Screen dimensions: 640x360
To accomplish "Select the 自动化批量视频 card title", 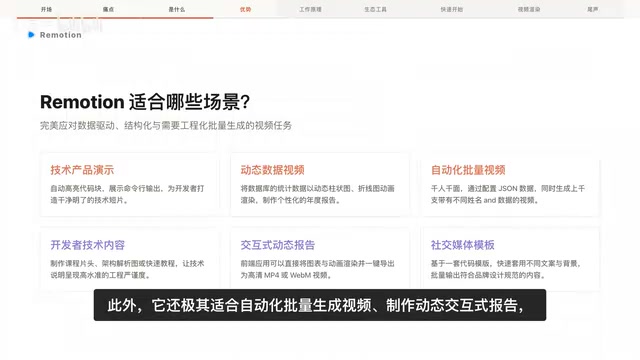I will click(x=468, y=170).
